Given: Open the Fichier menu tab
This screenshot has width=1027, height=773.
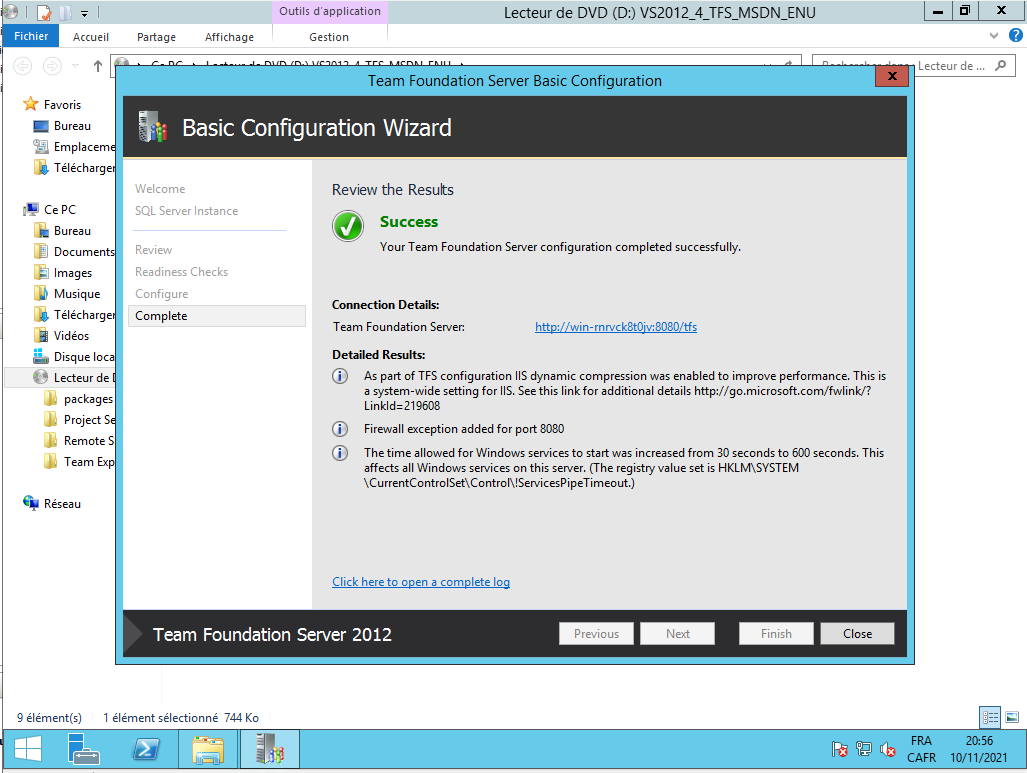Looking at the screenshot, I should tap(31, 37).
